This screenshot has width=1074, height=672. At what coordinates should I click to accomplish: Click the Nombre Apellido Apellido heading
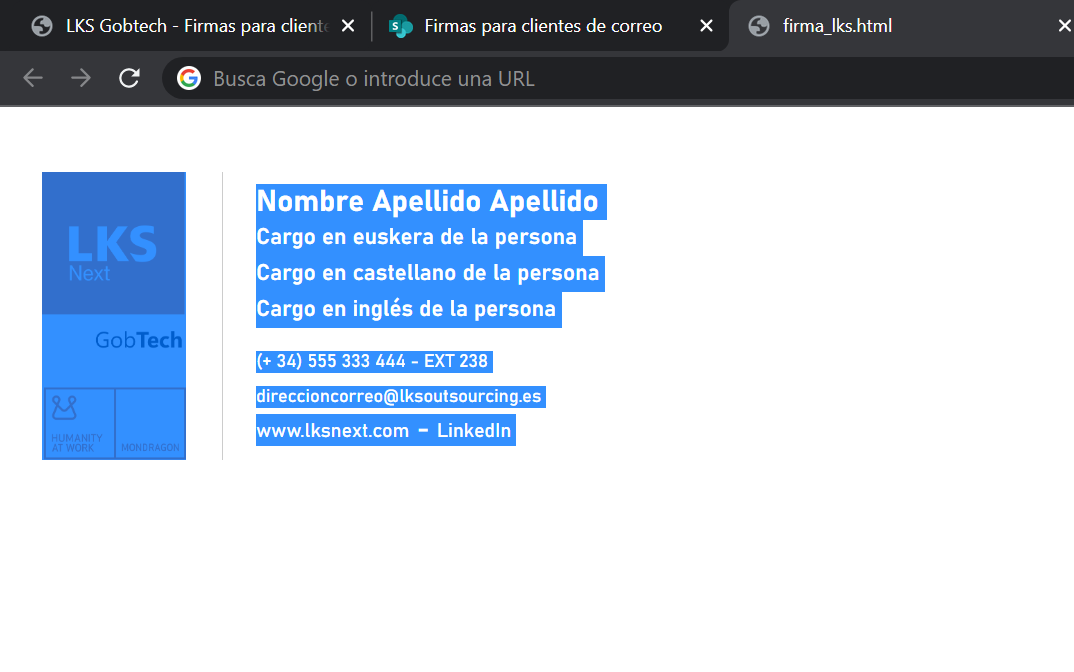(427, 201)
